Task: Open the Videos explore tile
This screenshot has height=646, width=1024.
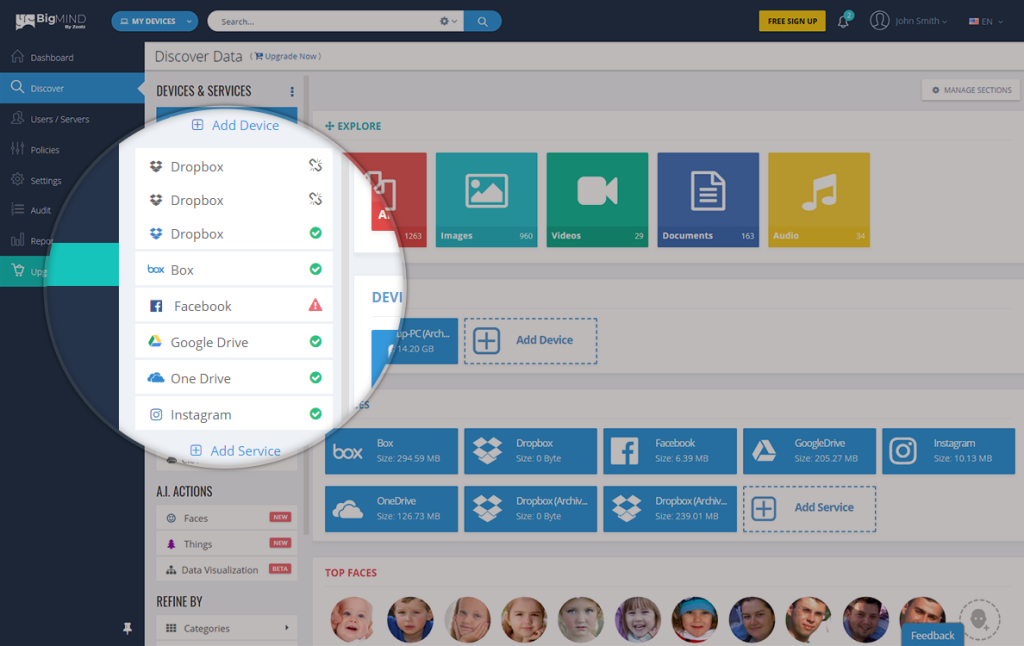Action: 598,200
